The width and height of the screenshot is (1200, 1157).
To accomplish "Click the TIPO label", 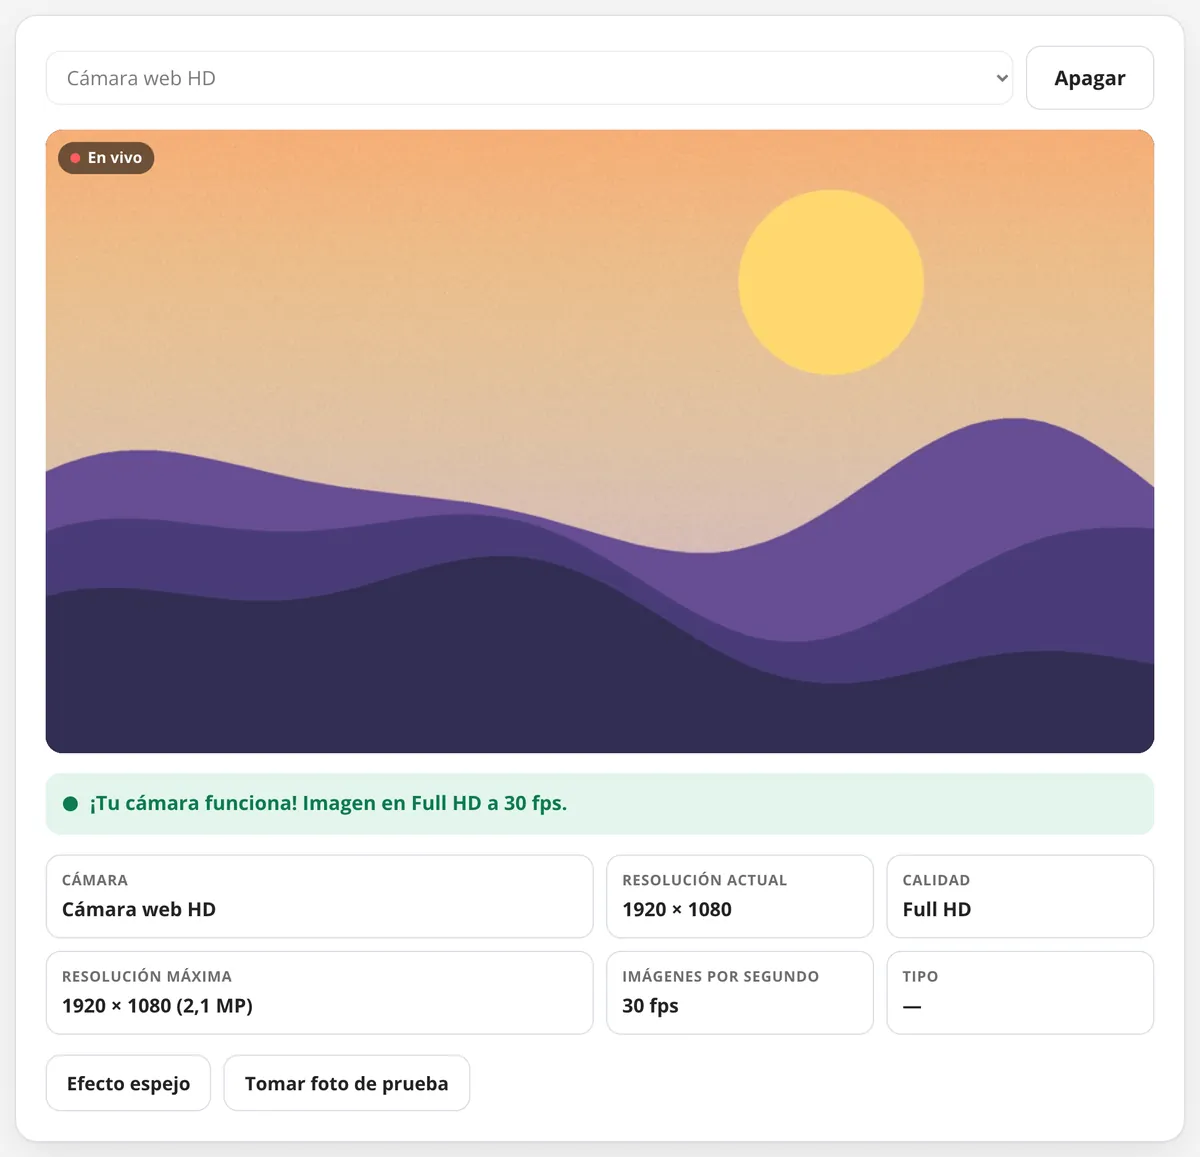I will tap(920, 976).
